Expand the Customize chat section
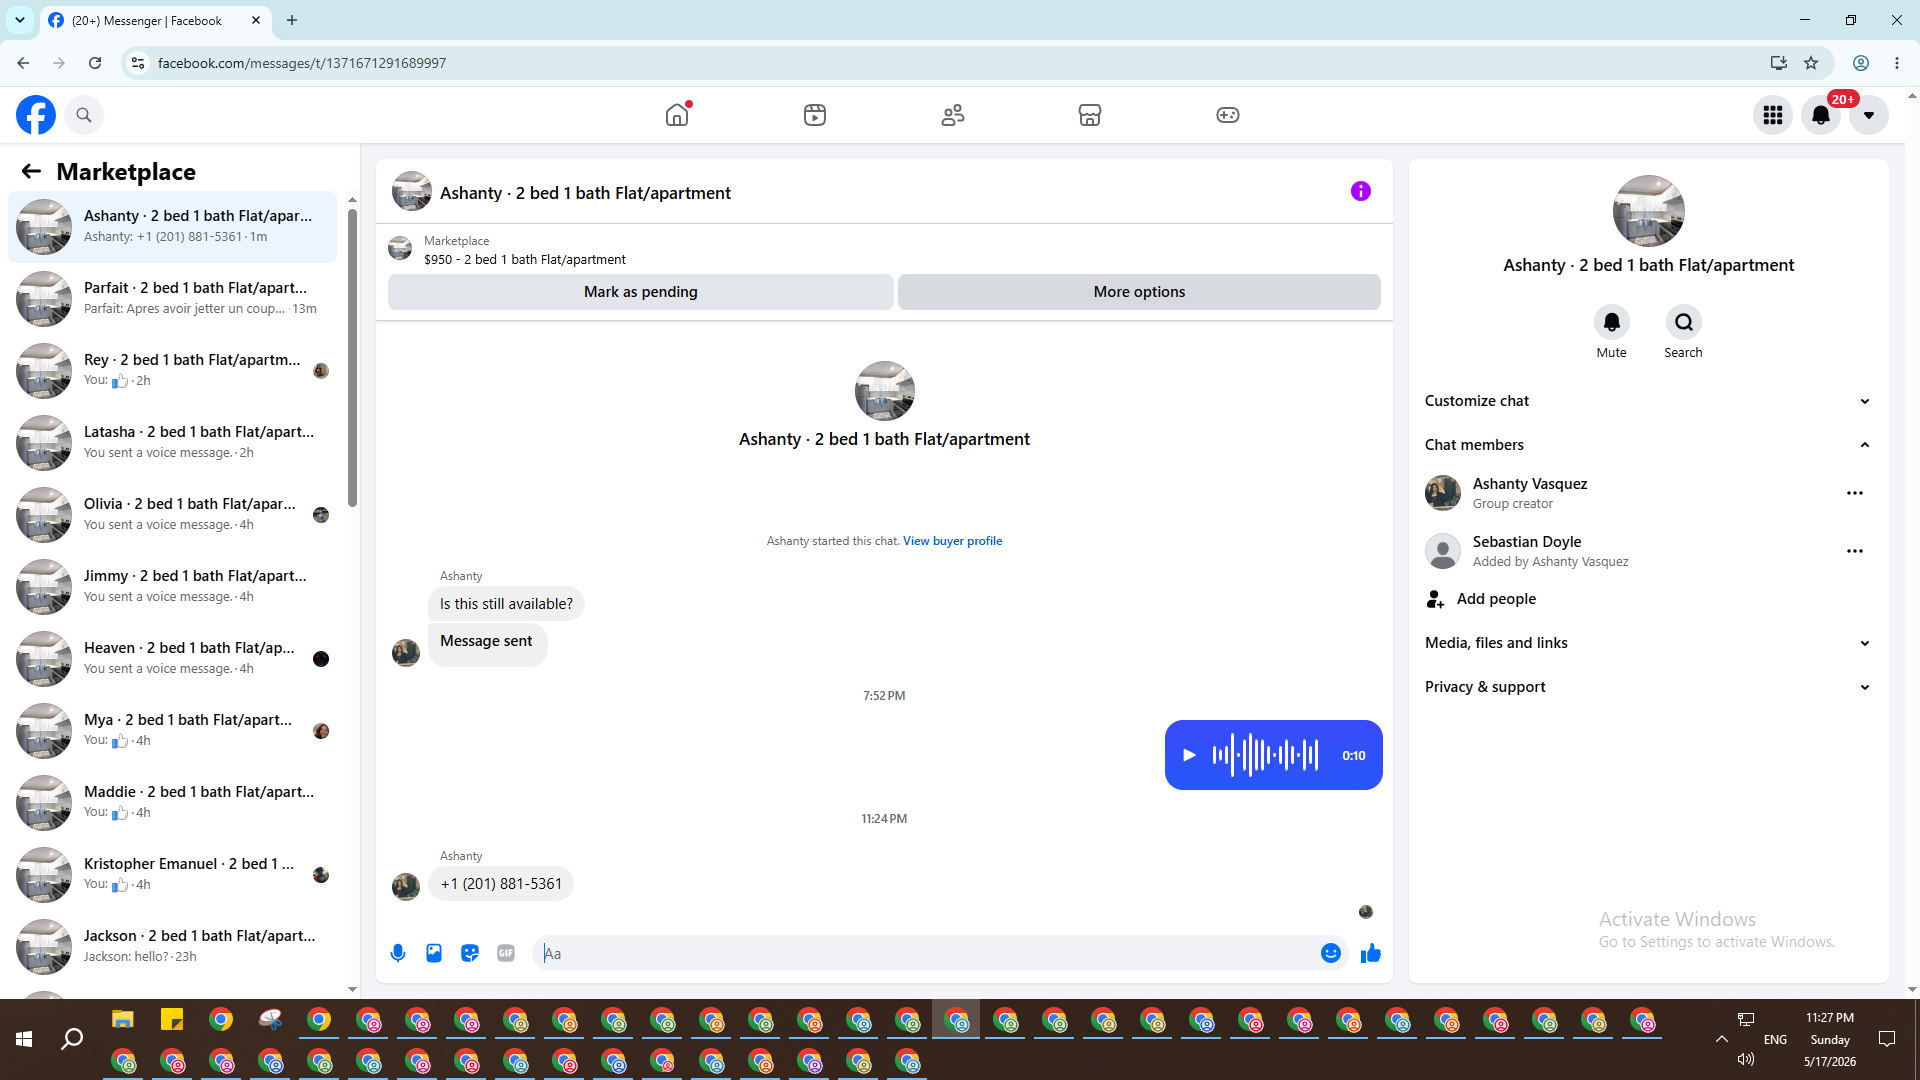This screenshot has width=1920, height=1080. (1648, 401)
